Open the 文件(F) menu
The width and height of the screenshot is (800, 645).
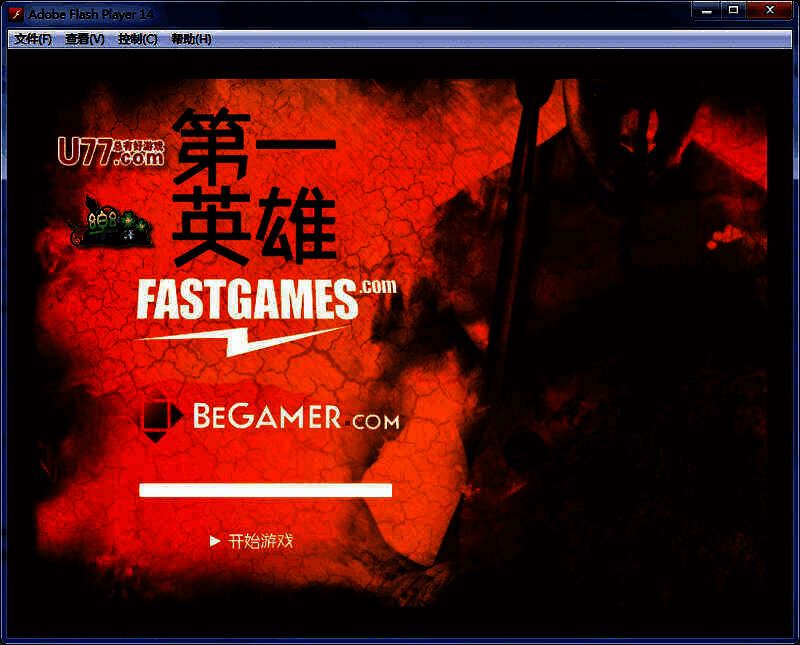(x=33, y=39)
